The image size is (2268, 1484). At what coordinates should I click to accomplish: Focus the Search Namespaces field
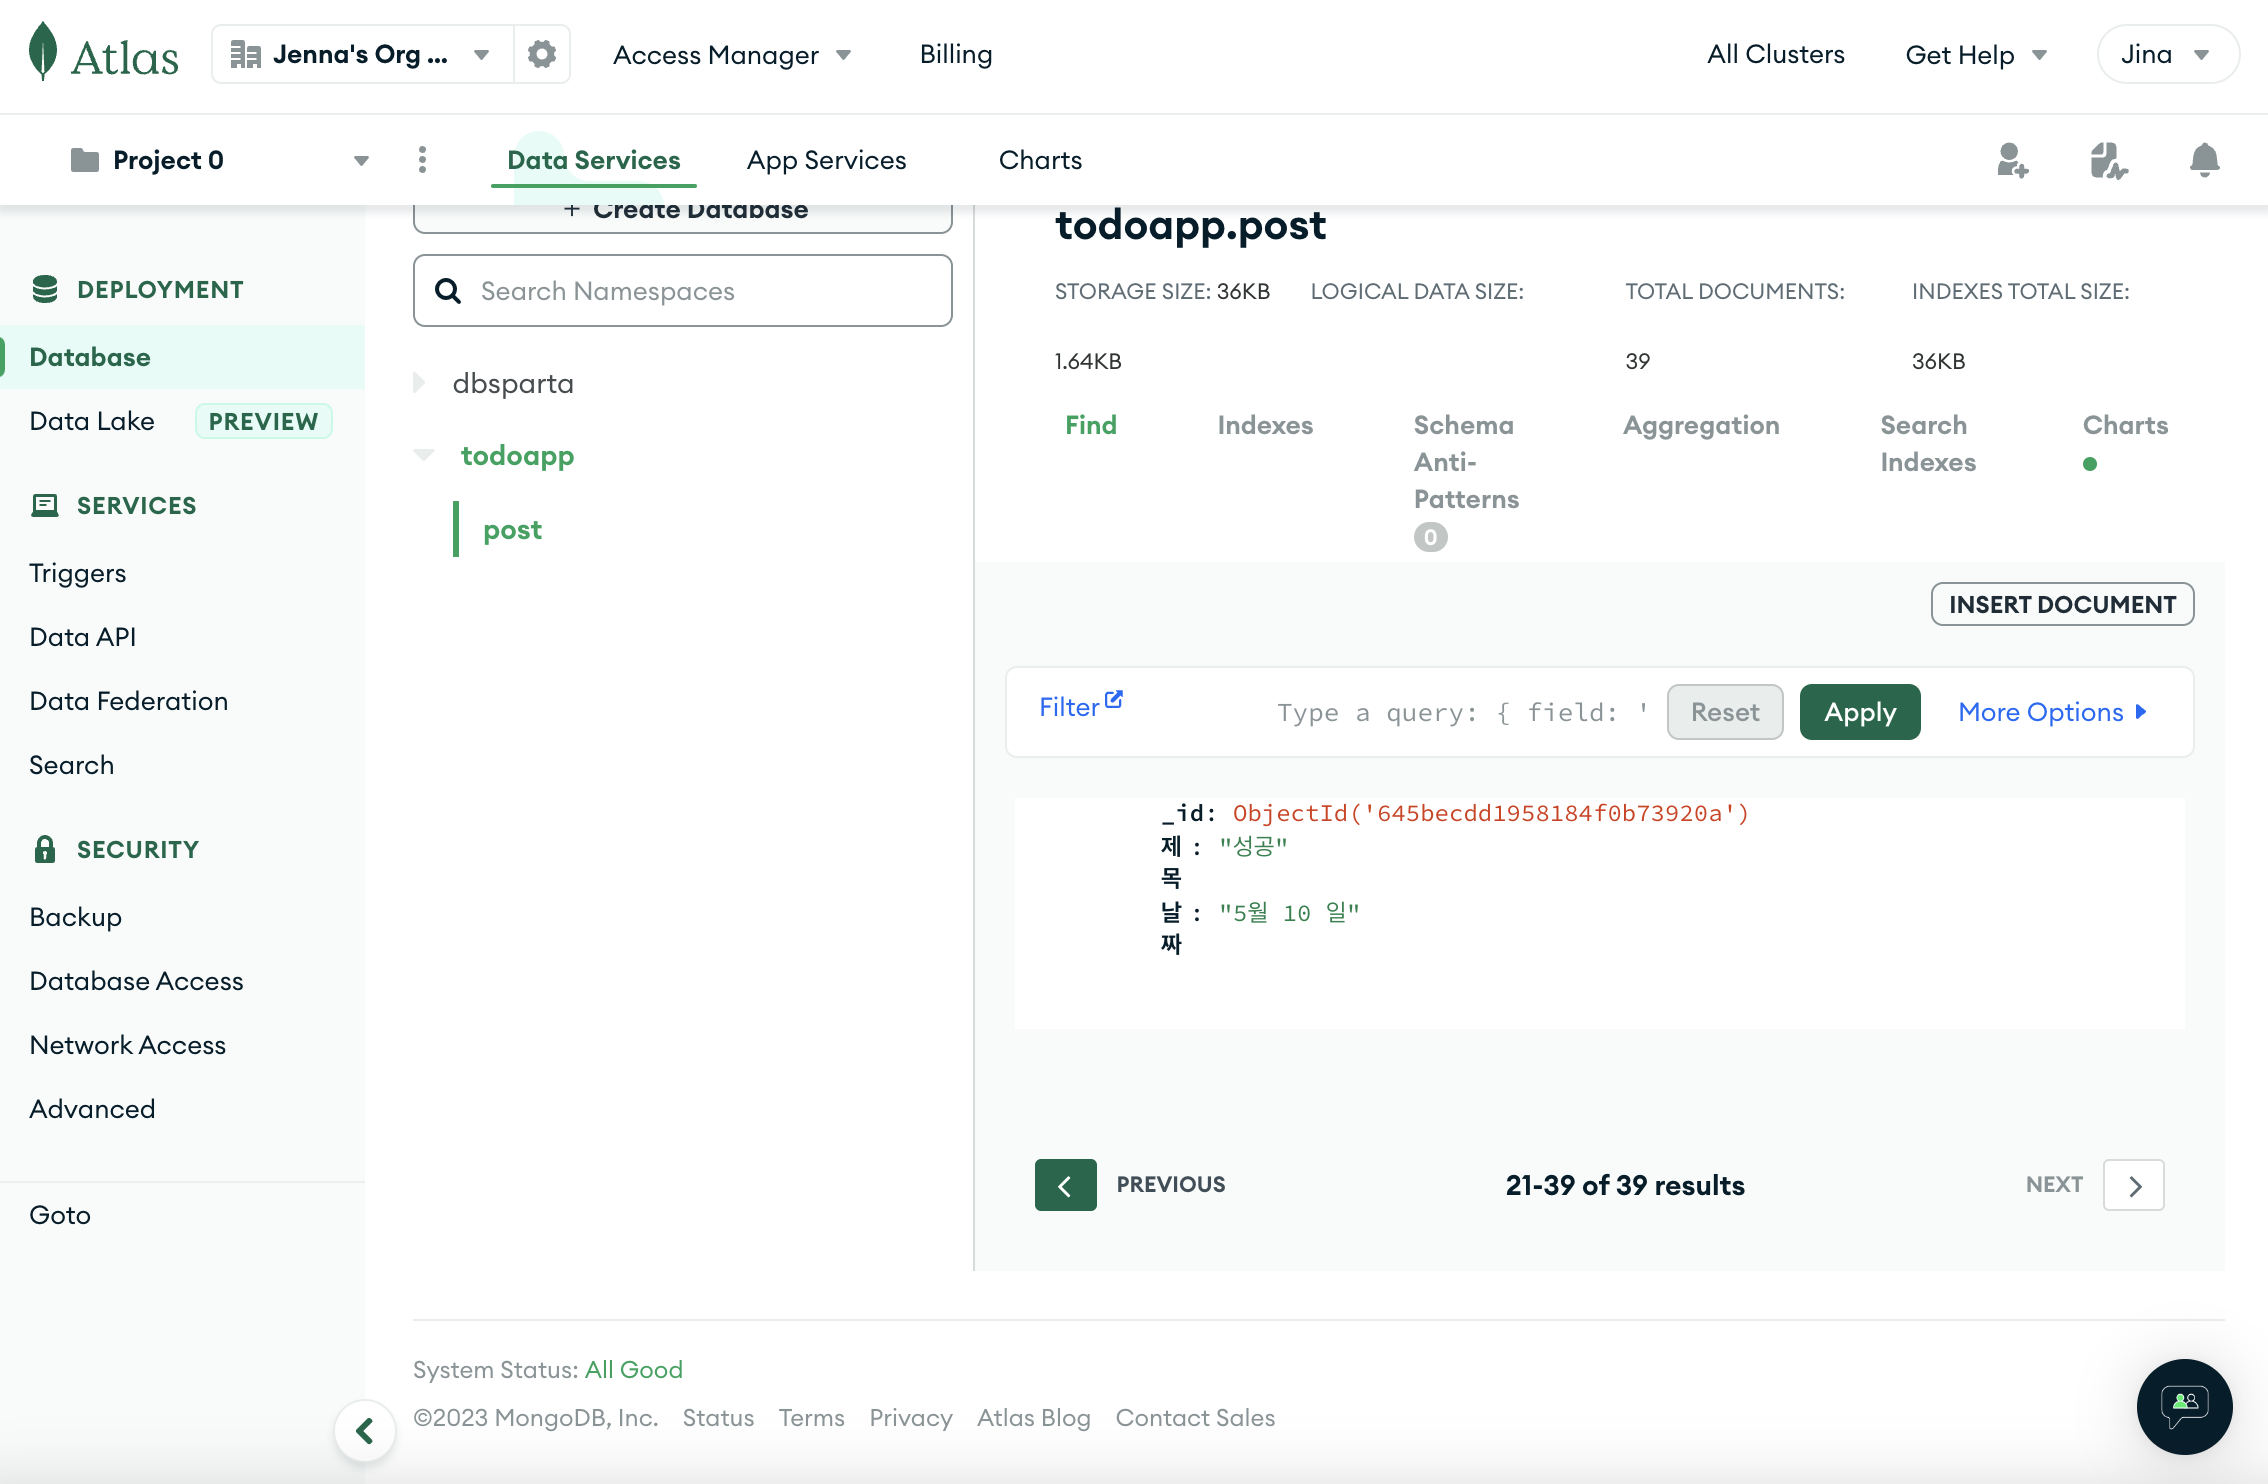(x=683, y=291)
